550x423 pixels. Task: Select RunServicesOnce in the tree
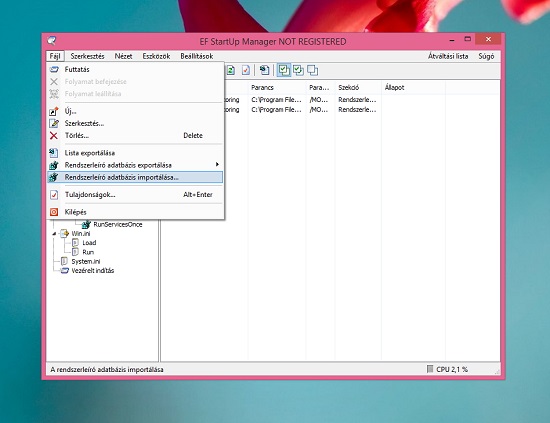pyautogui.click(x=118, y=224)
